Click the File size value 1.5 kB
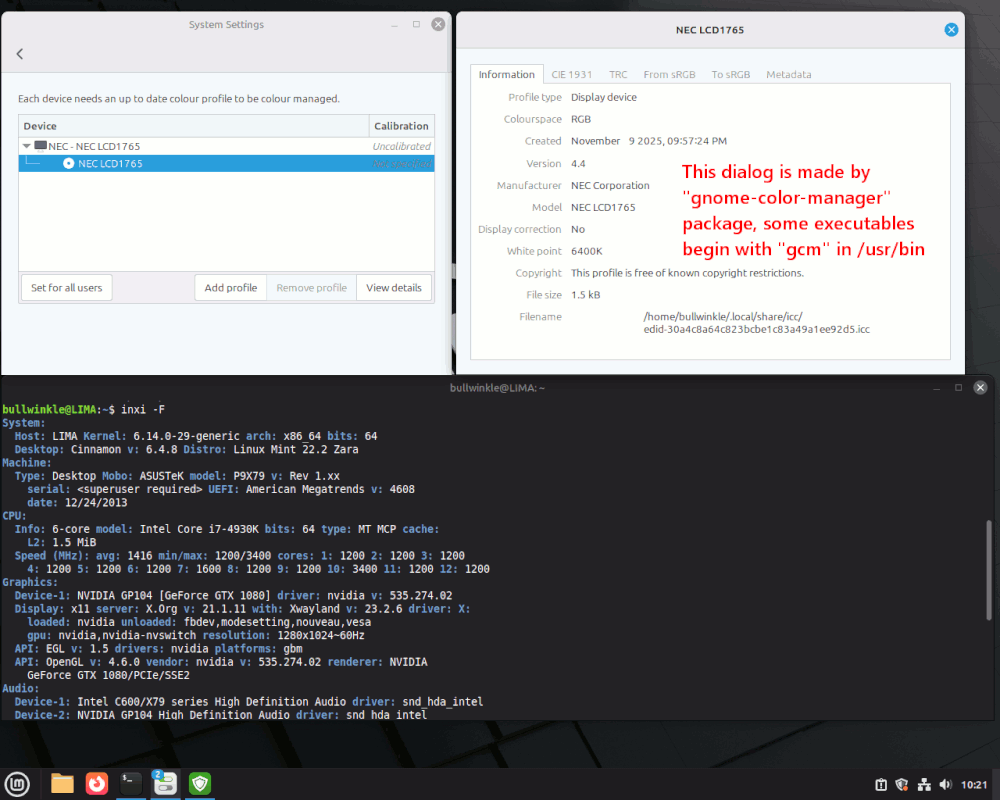 point(585,295)
